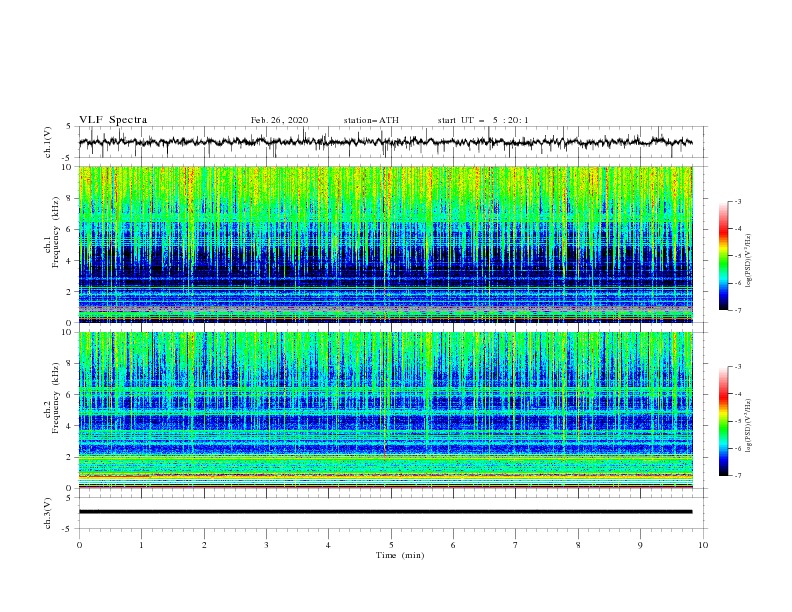Click the "-7" tick on ch.1 color bar
The height and width of the screenshot is (612, 792).
tap(737, 310)
